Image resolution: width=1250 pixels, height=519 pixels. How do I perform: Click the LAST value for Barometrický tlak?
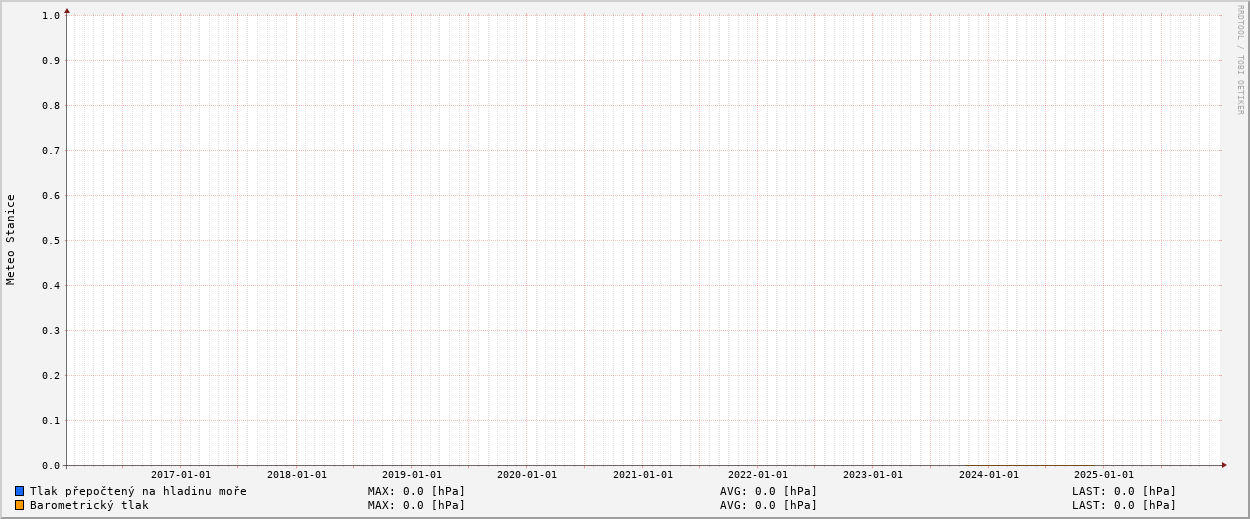(x=1124, y=505)
